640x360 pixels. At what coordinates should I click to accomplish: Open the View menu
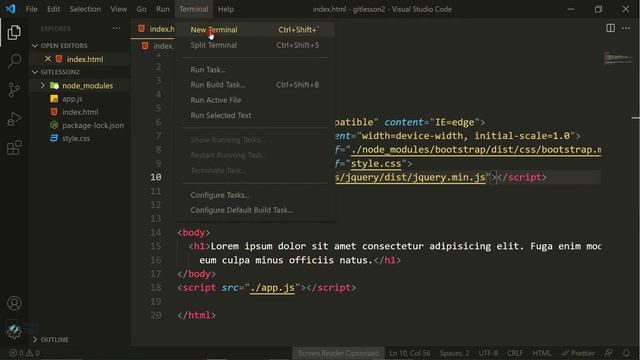pyautogui.click(x=118, y=9)
